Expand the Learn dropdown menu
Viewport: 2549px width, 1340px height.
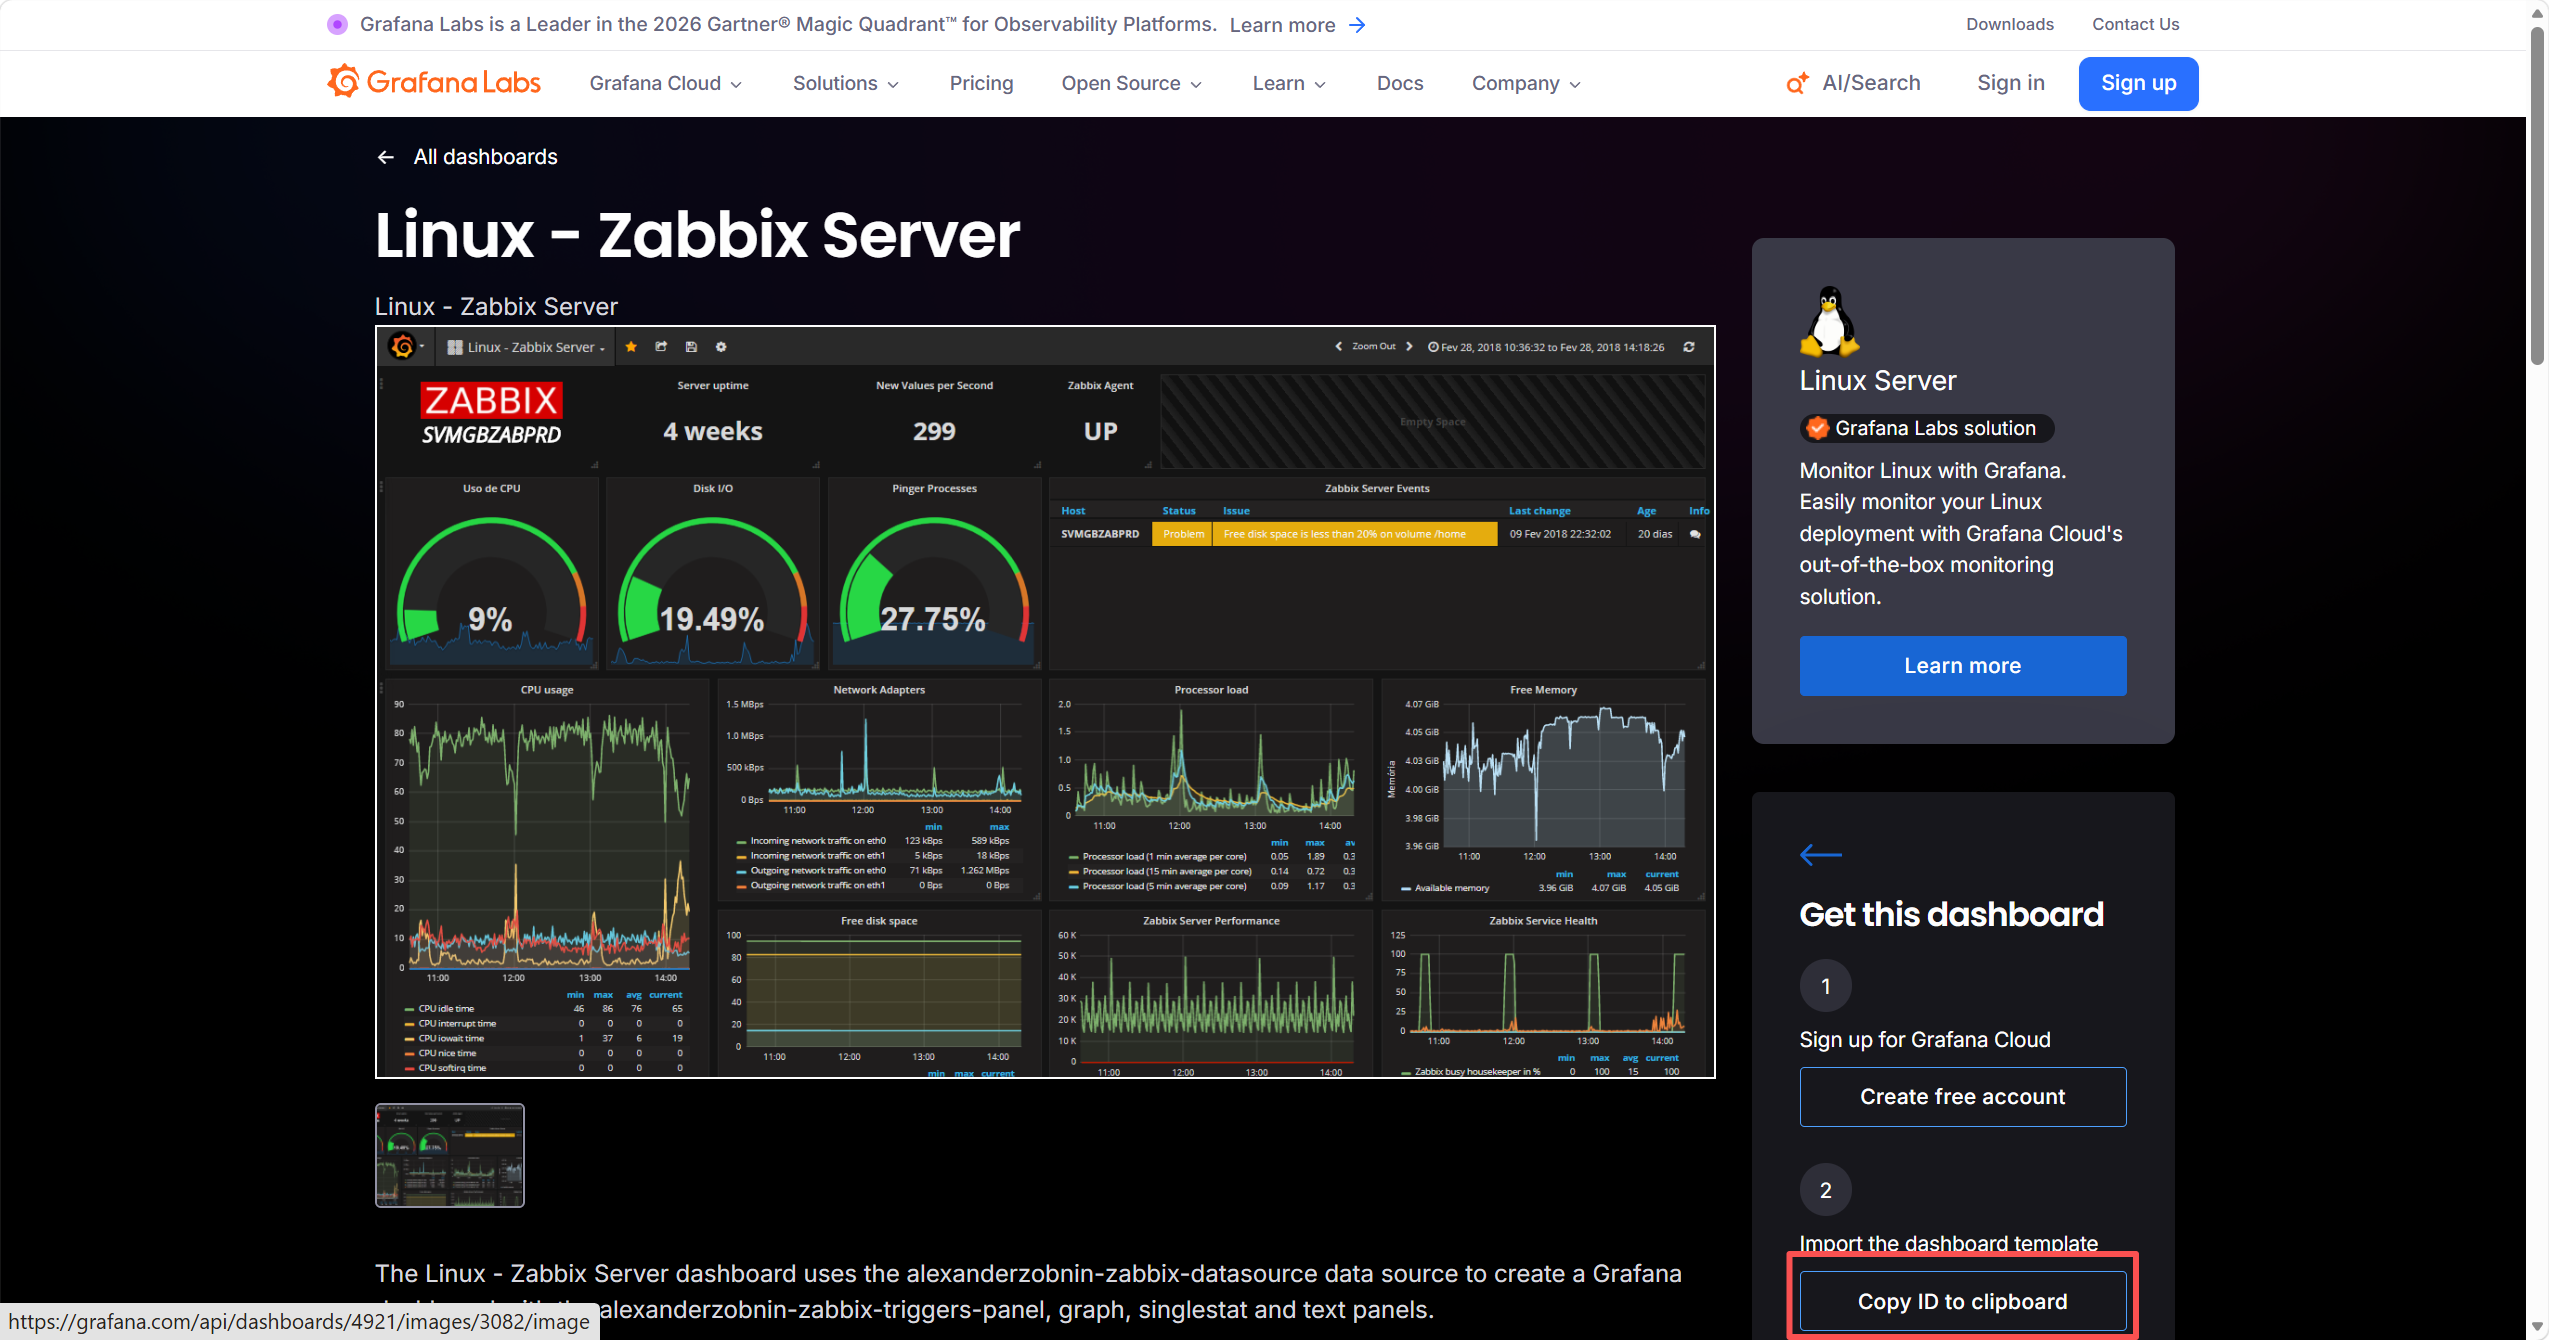click(1290, 83)
